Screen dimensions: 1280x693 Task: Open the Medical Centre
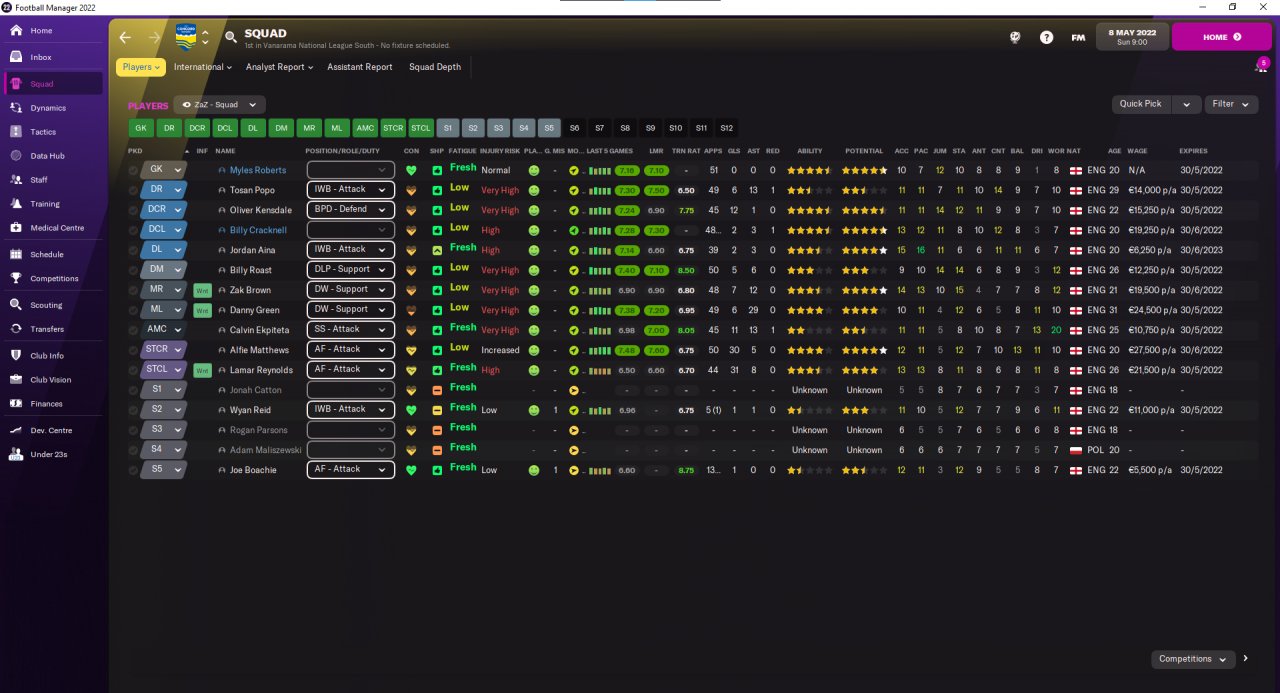54,228
